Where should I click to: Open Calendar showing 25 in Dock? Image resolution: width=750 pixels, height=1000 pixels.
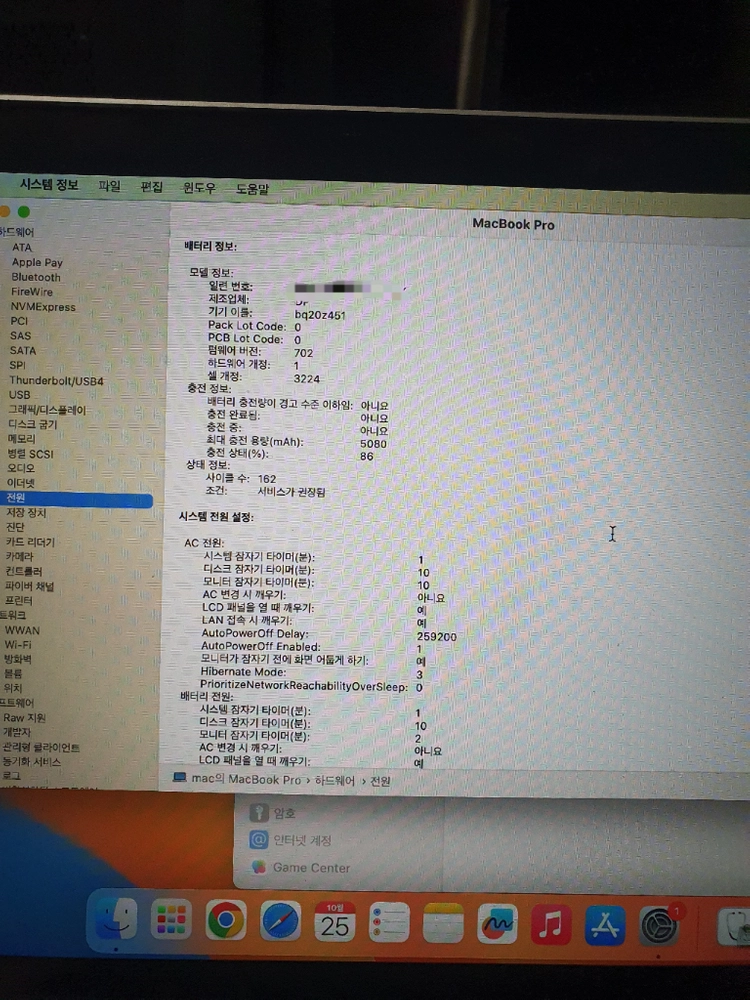335,922
